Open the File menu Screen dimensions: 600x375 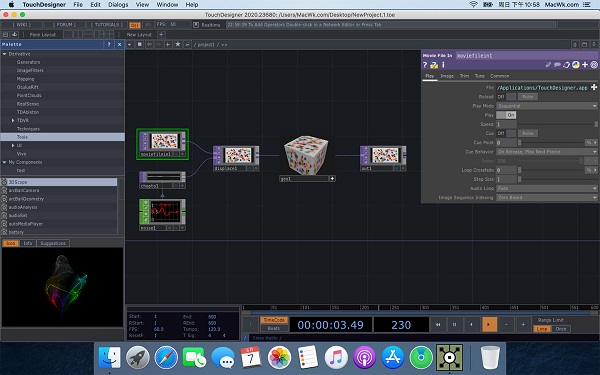78,5
